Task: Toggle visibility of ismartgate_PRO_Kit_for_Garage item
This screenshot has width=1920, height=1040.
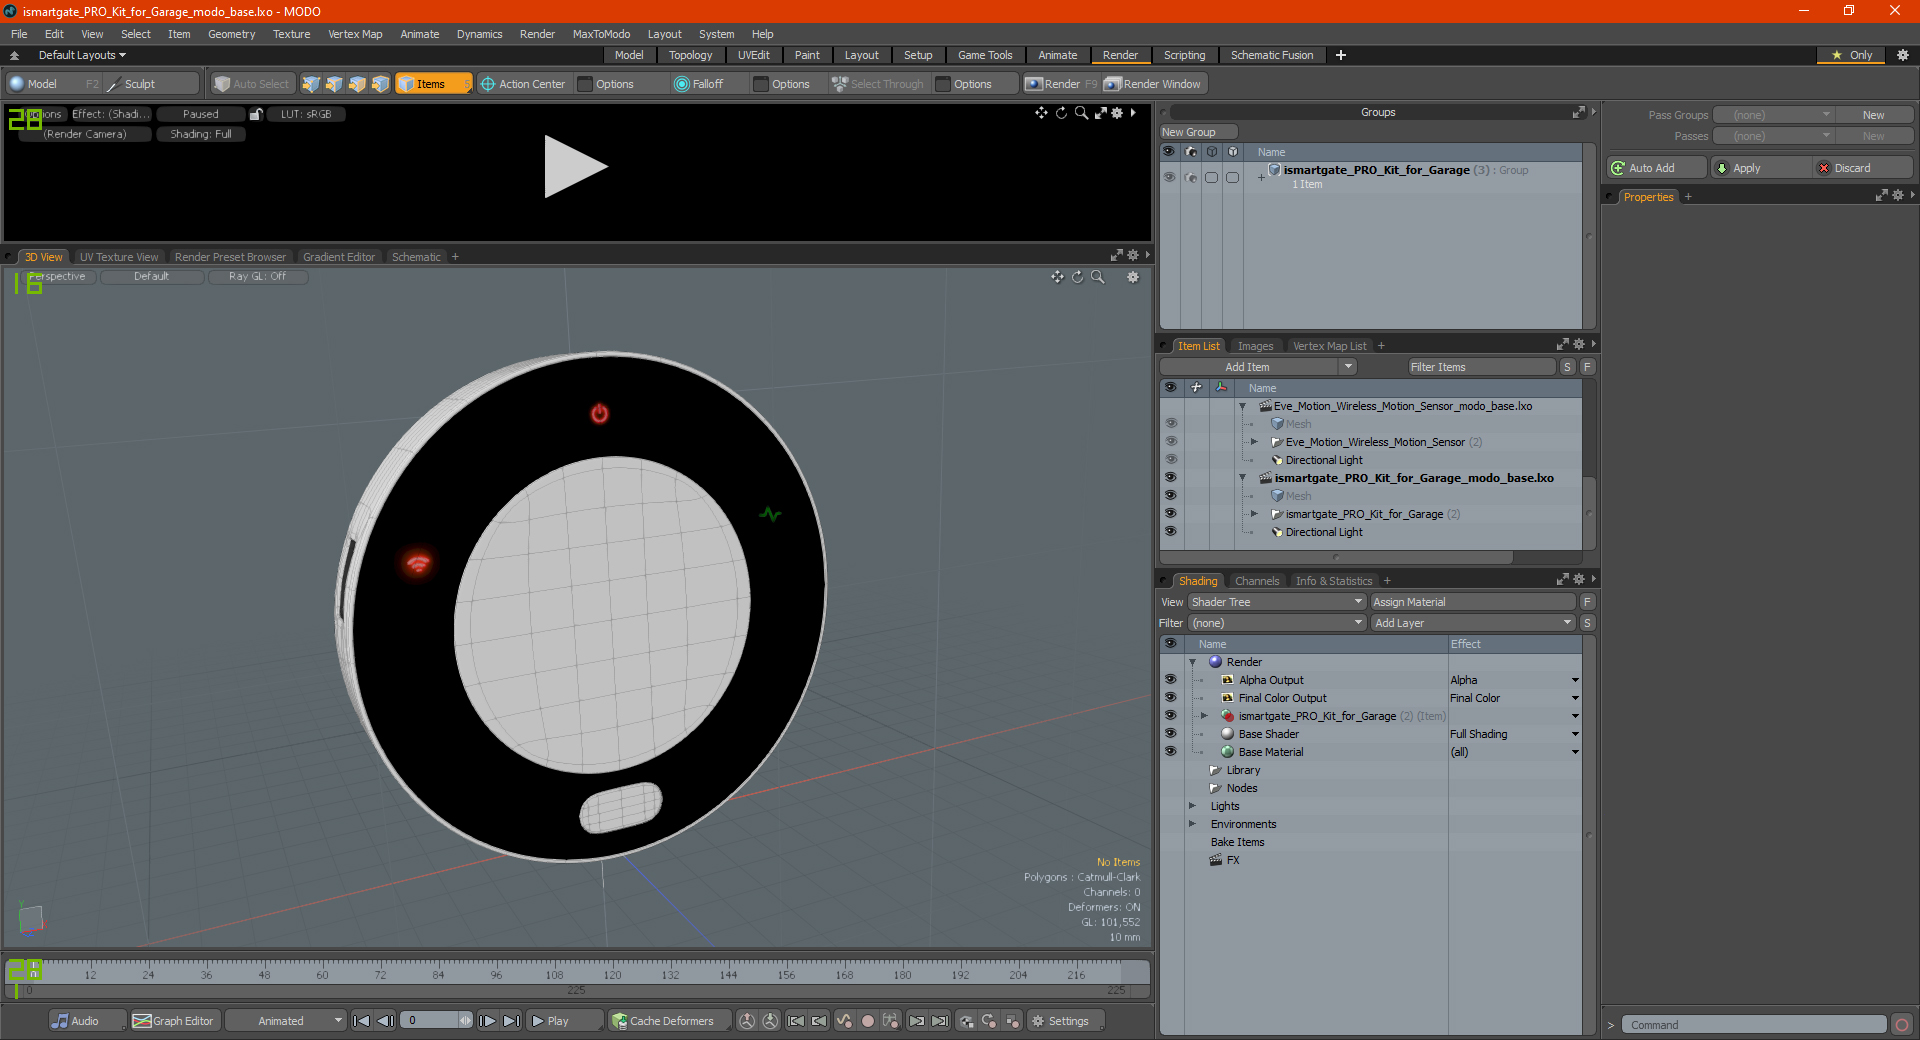Action: [1170, 514]
